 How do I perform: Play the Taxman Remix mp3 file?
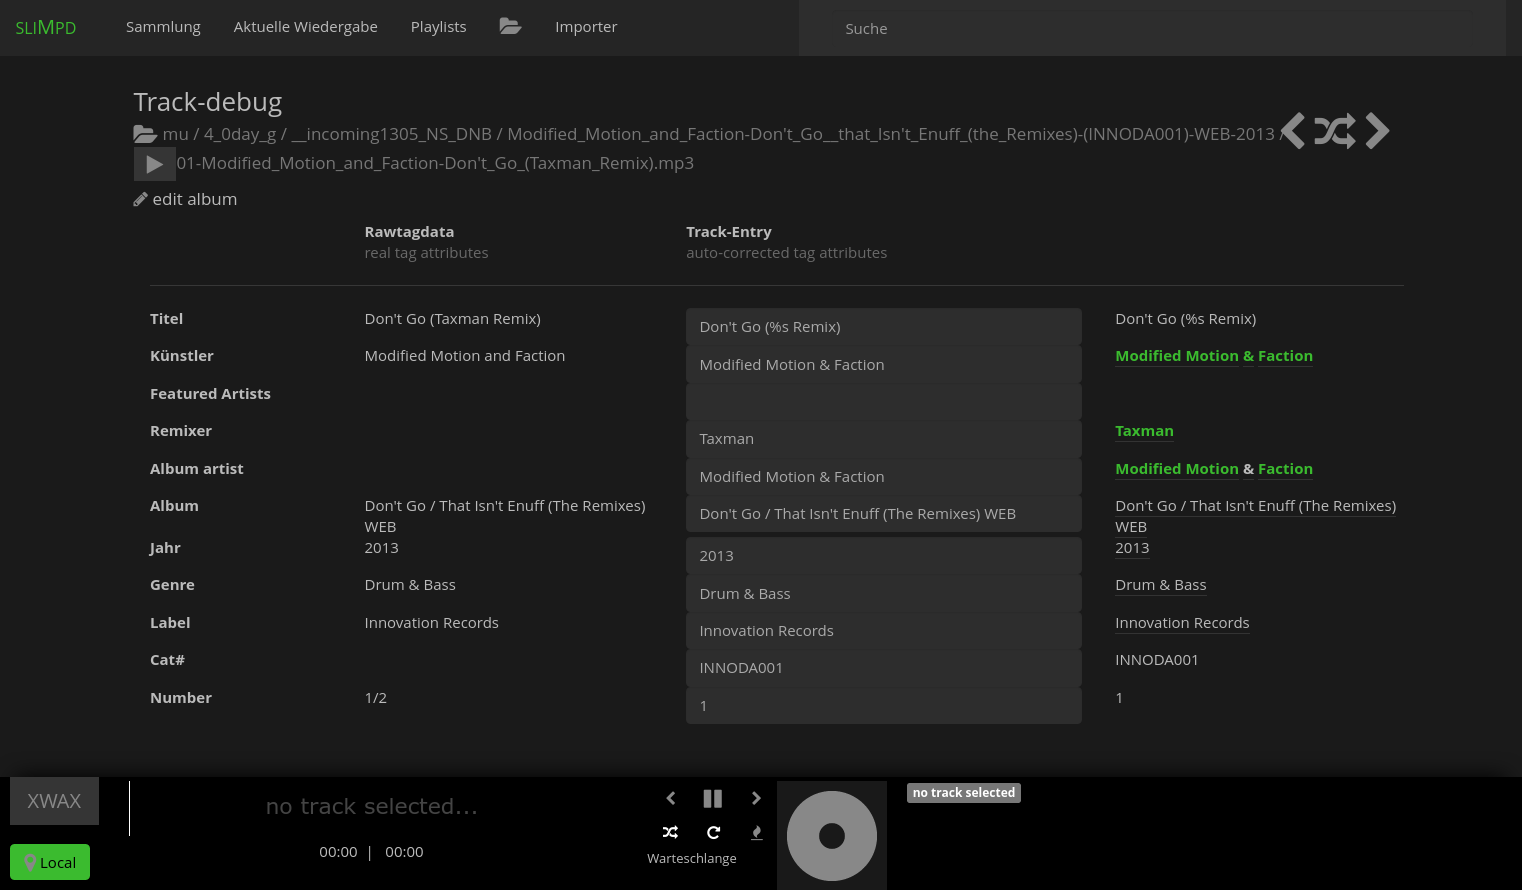click(x=154, y=164)
